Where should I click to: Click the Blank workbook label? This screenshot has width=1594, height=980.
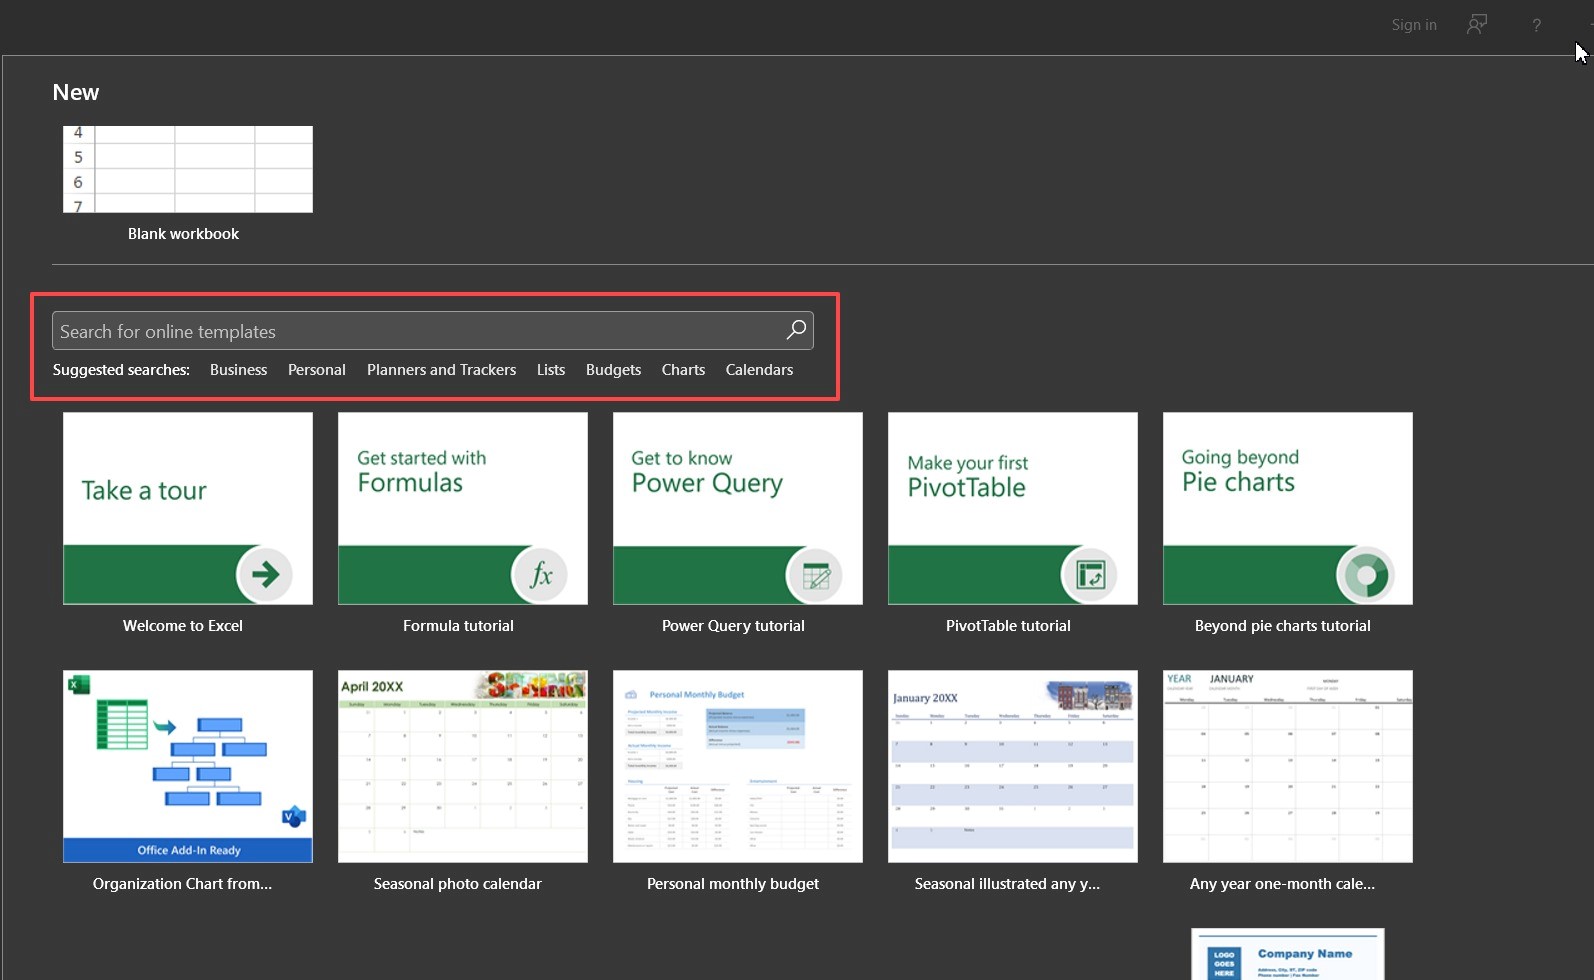click(183, 234)
